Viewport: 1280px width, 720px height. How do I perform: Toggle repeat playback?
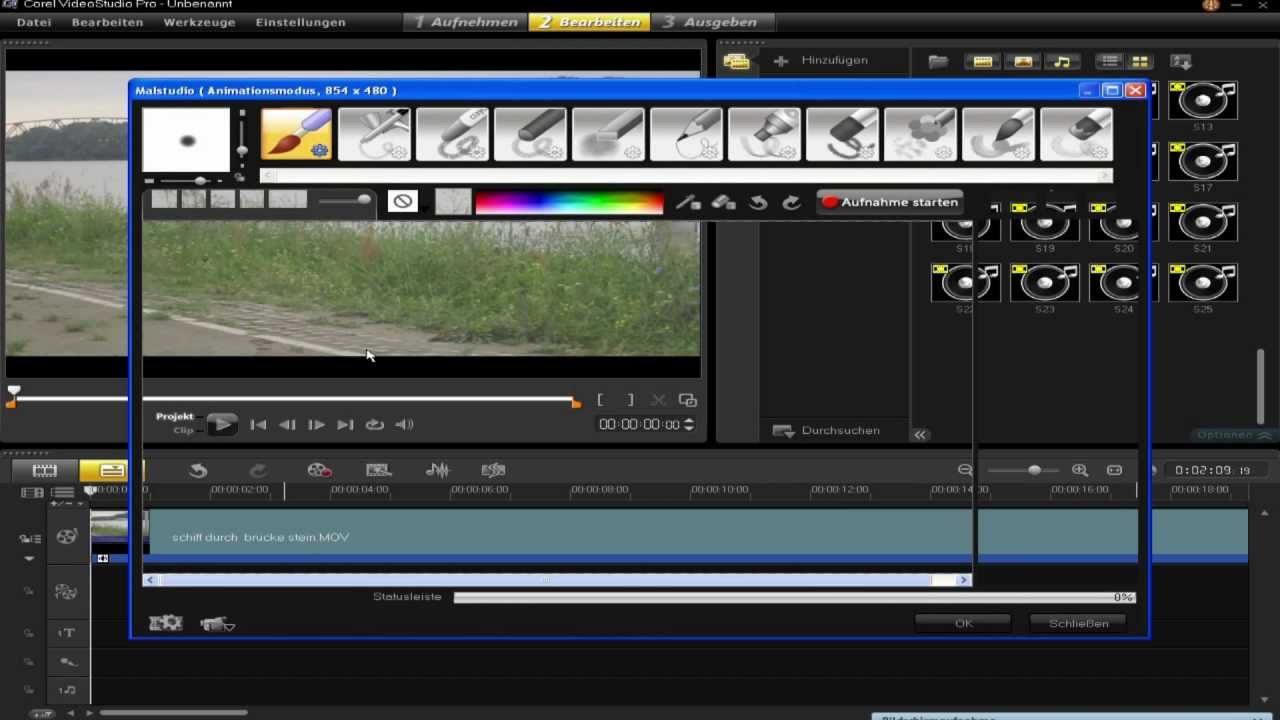pyautogui.click(x=375, y=425)
